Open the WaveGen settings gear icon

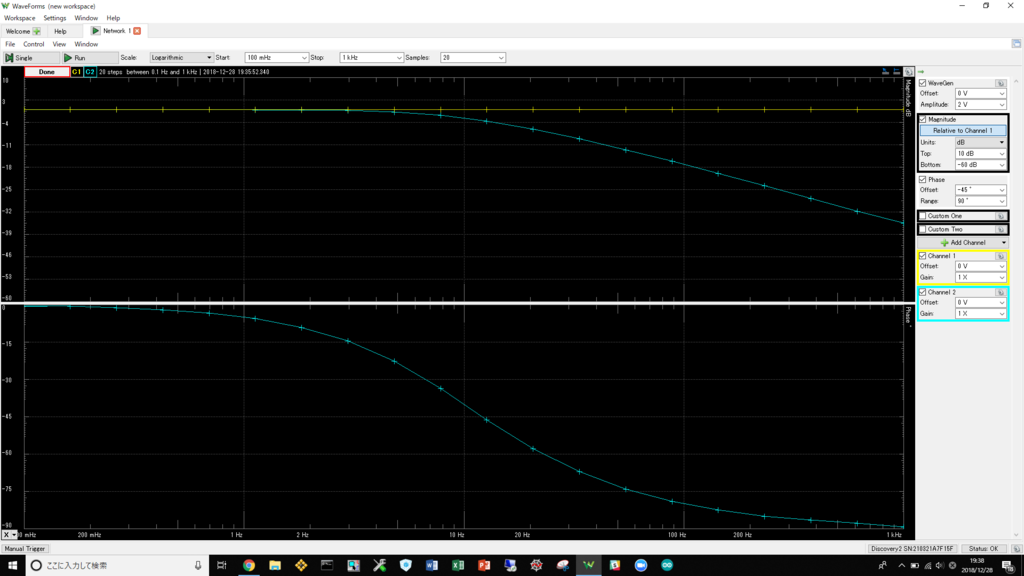point(1000,83)
